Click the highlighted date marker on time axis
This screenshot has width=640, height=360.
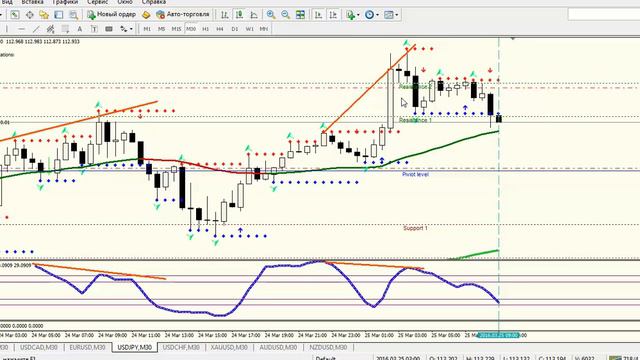(498, 335)
